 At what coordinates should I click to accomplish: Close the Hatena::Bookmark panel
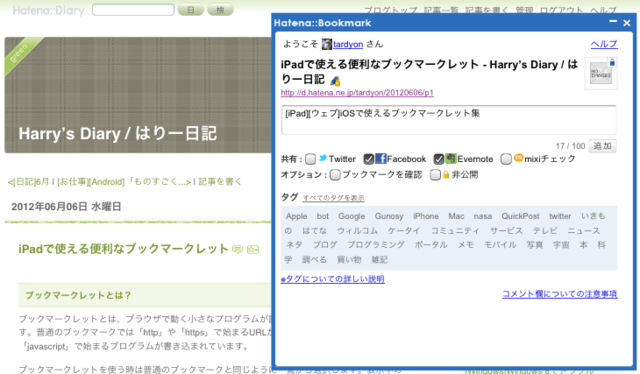[x=627, y=23]
